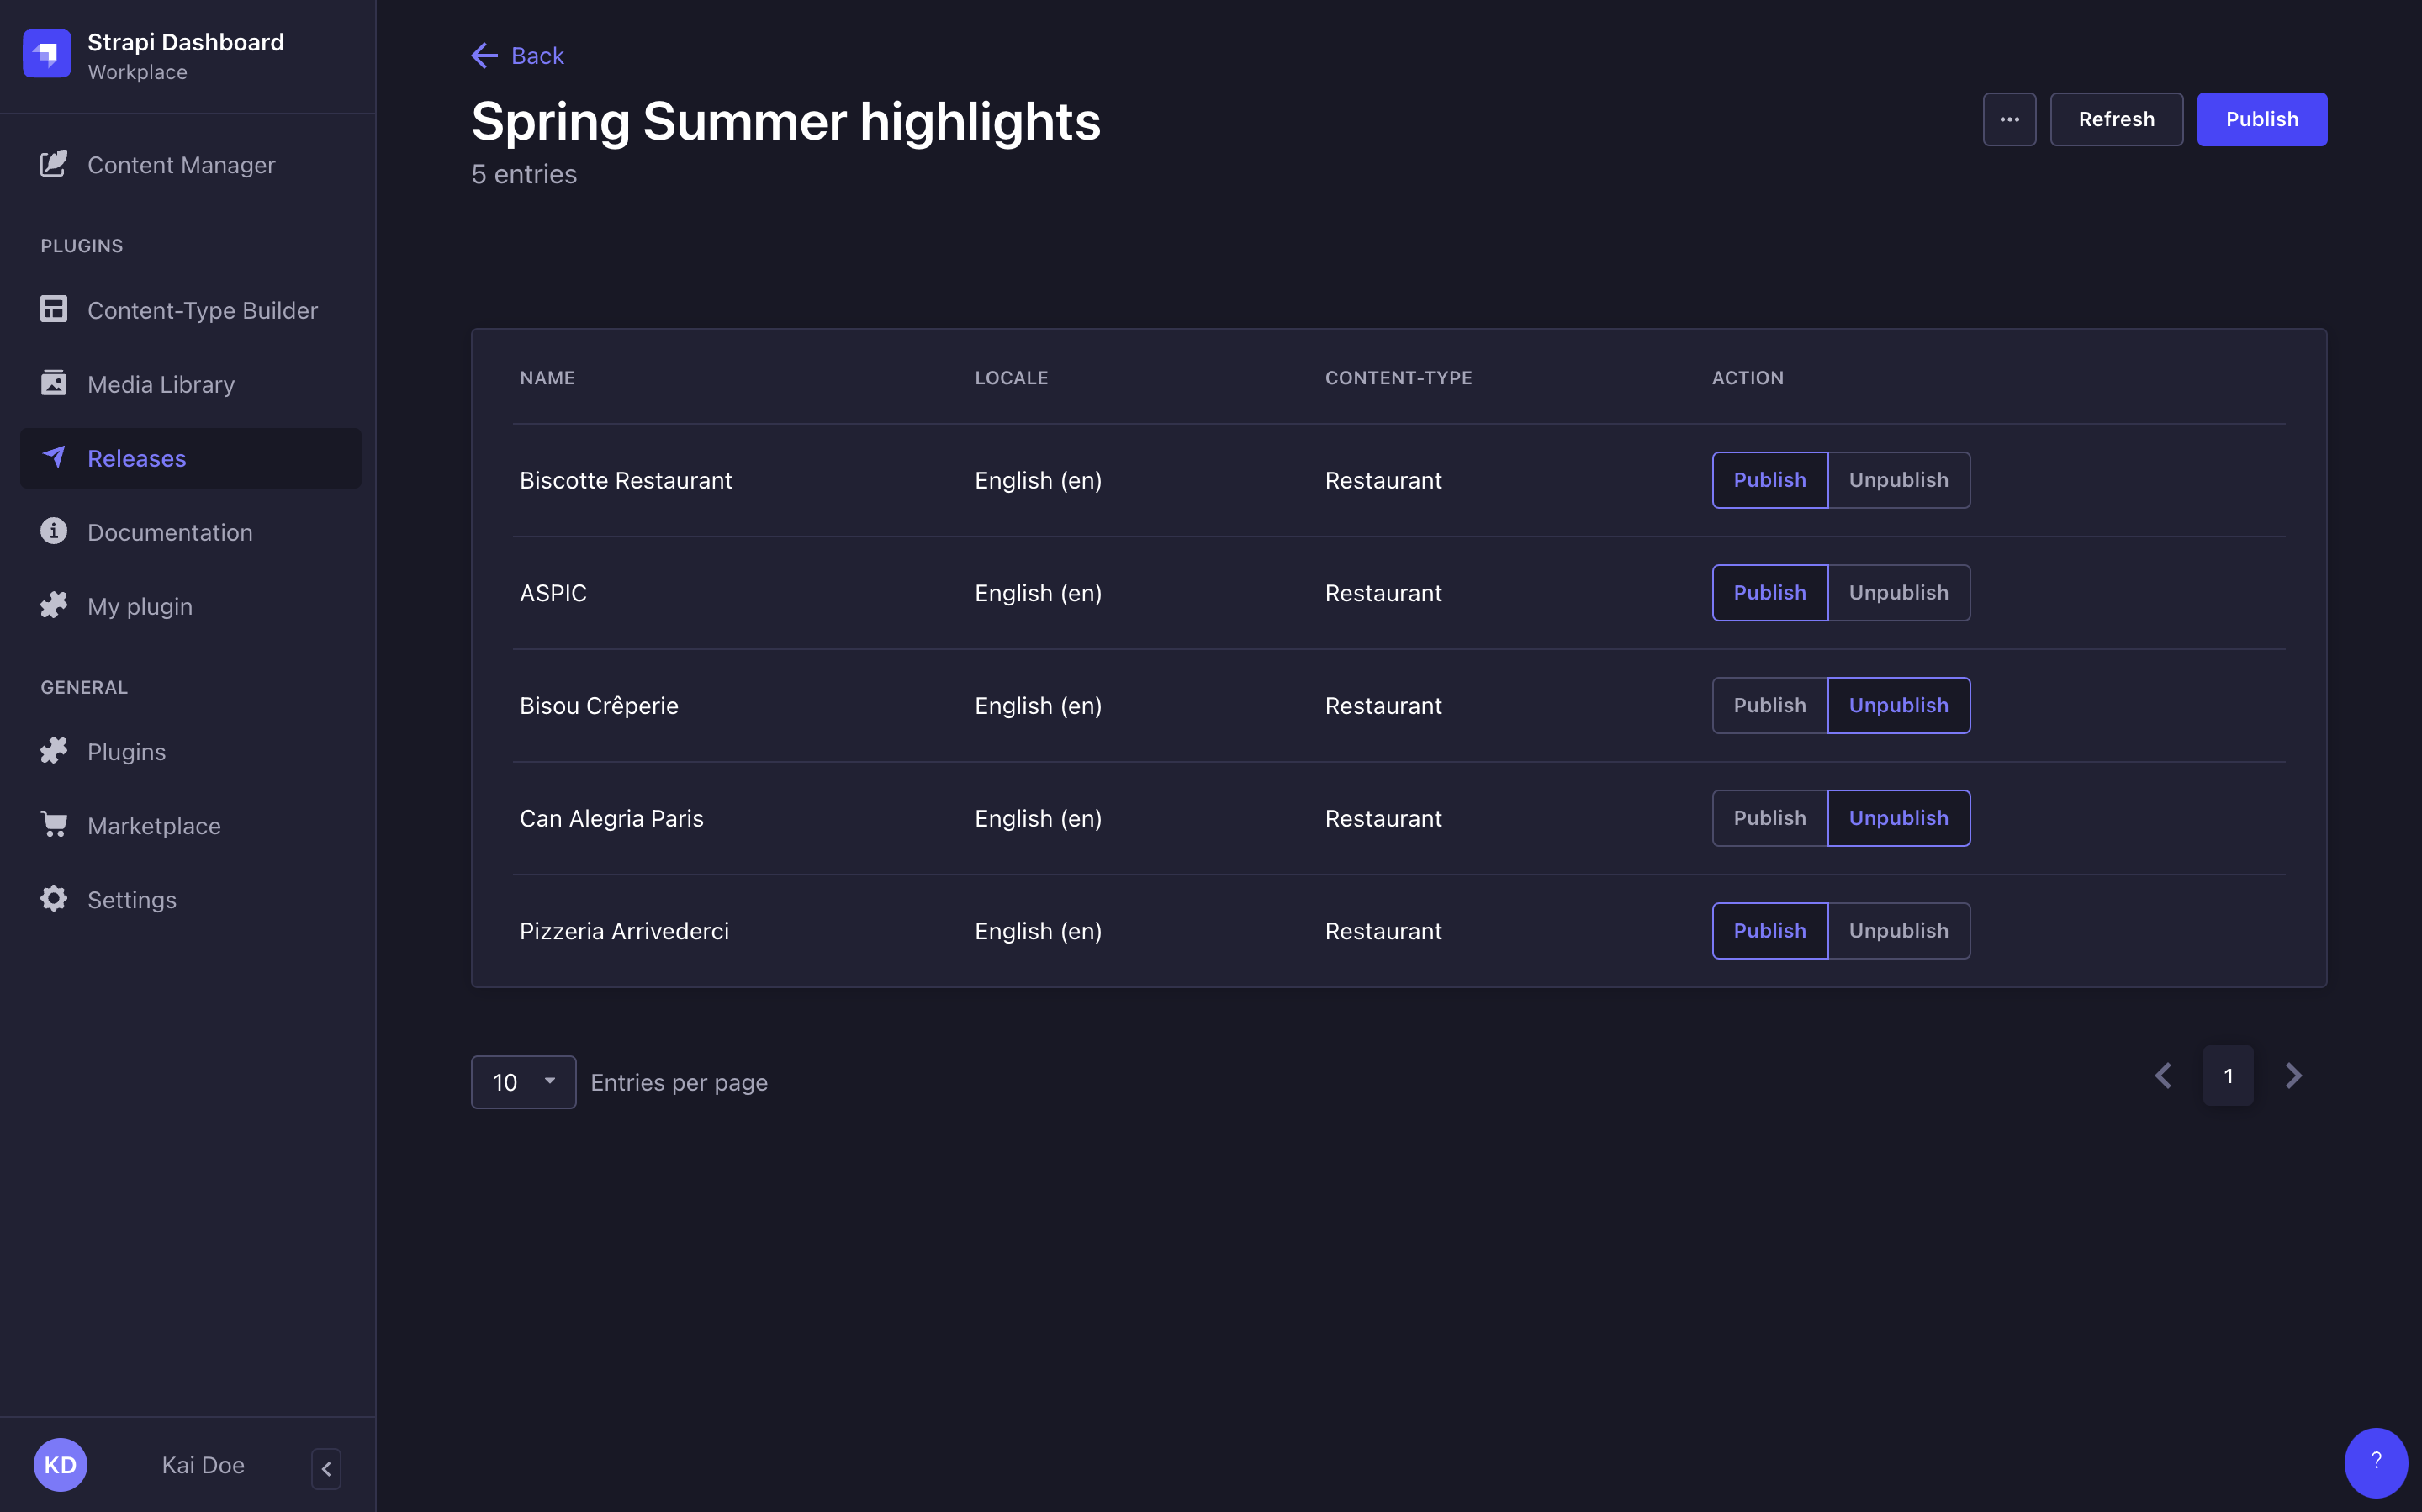Open Releases in the sidebar

[x=137, y=458]
